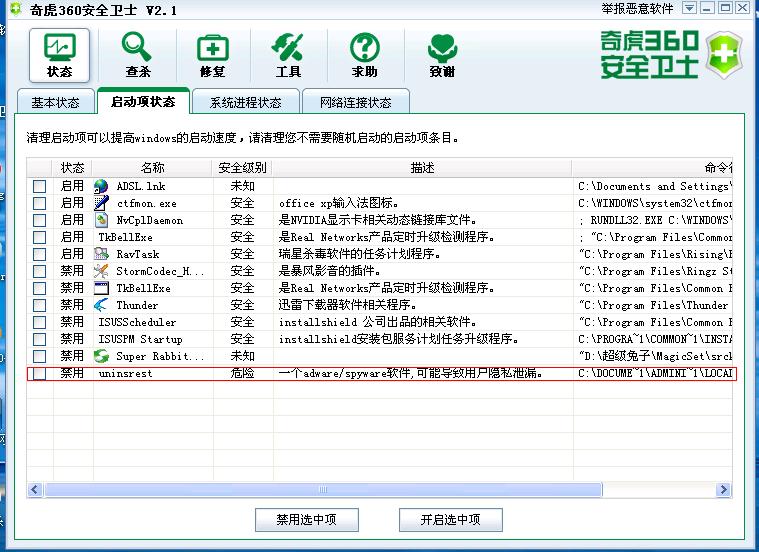Click the adware/spyware description text

[x=410, y=373]
